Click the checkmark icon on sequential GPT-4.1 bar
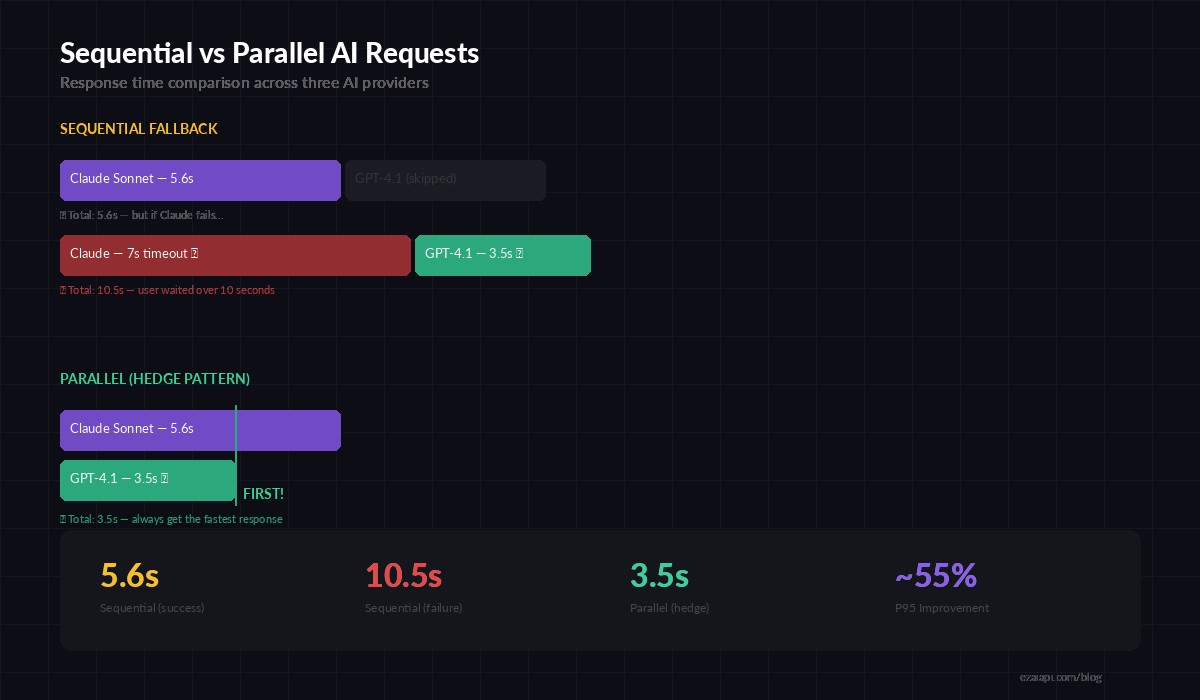1200x700 pixels. click(x=517, y=254)
